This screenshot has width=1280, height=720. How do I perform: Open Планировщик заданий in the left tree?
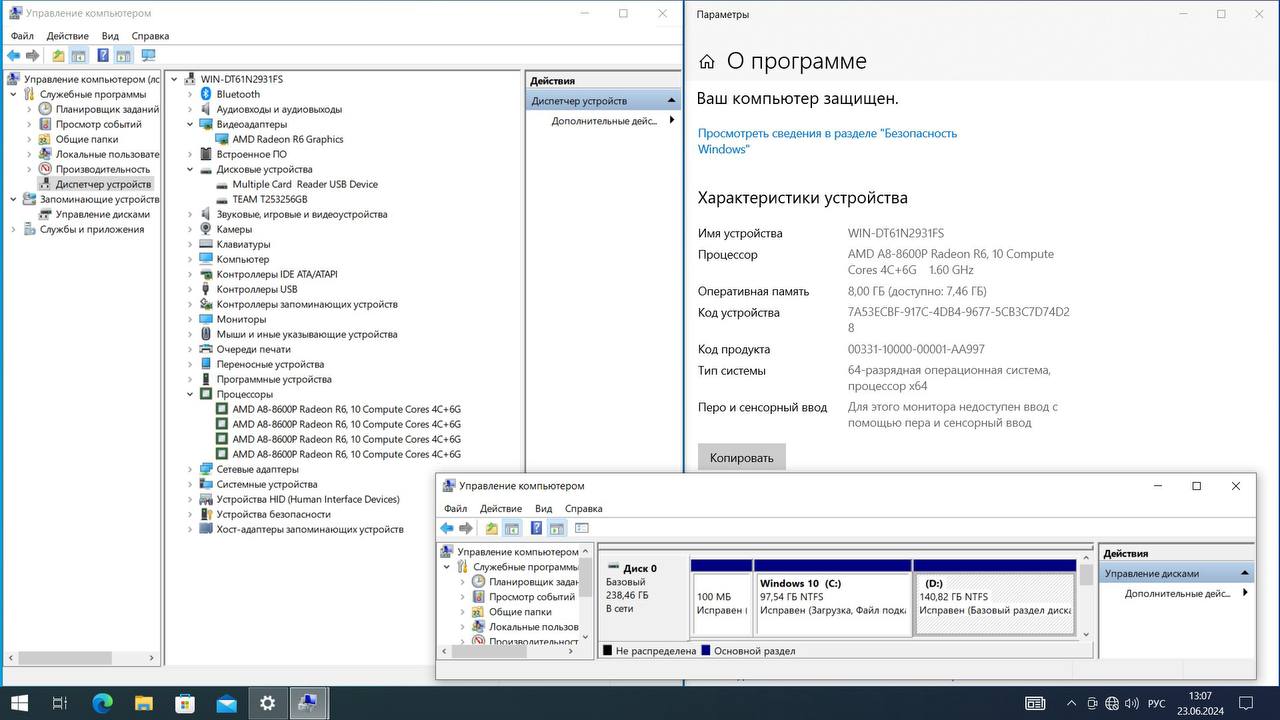tap(107, 109)
